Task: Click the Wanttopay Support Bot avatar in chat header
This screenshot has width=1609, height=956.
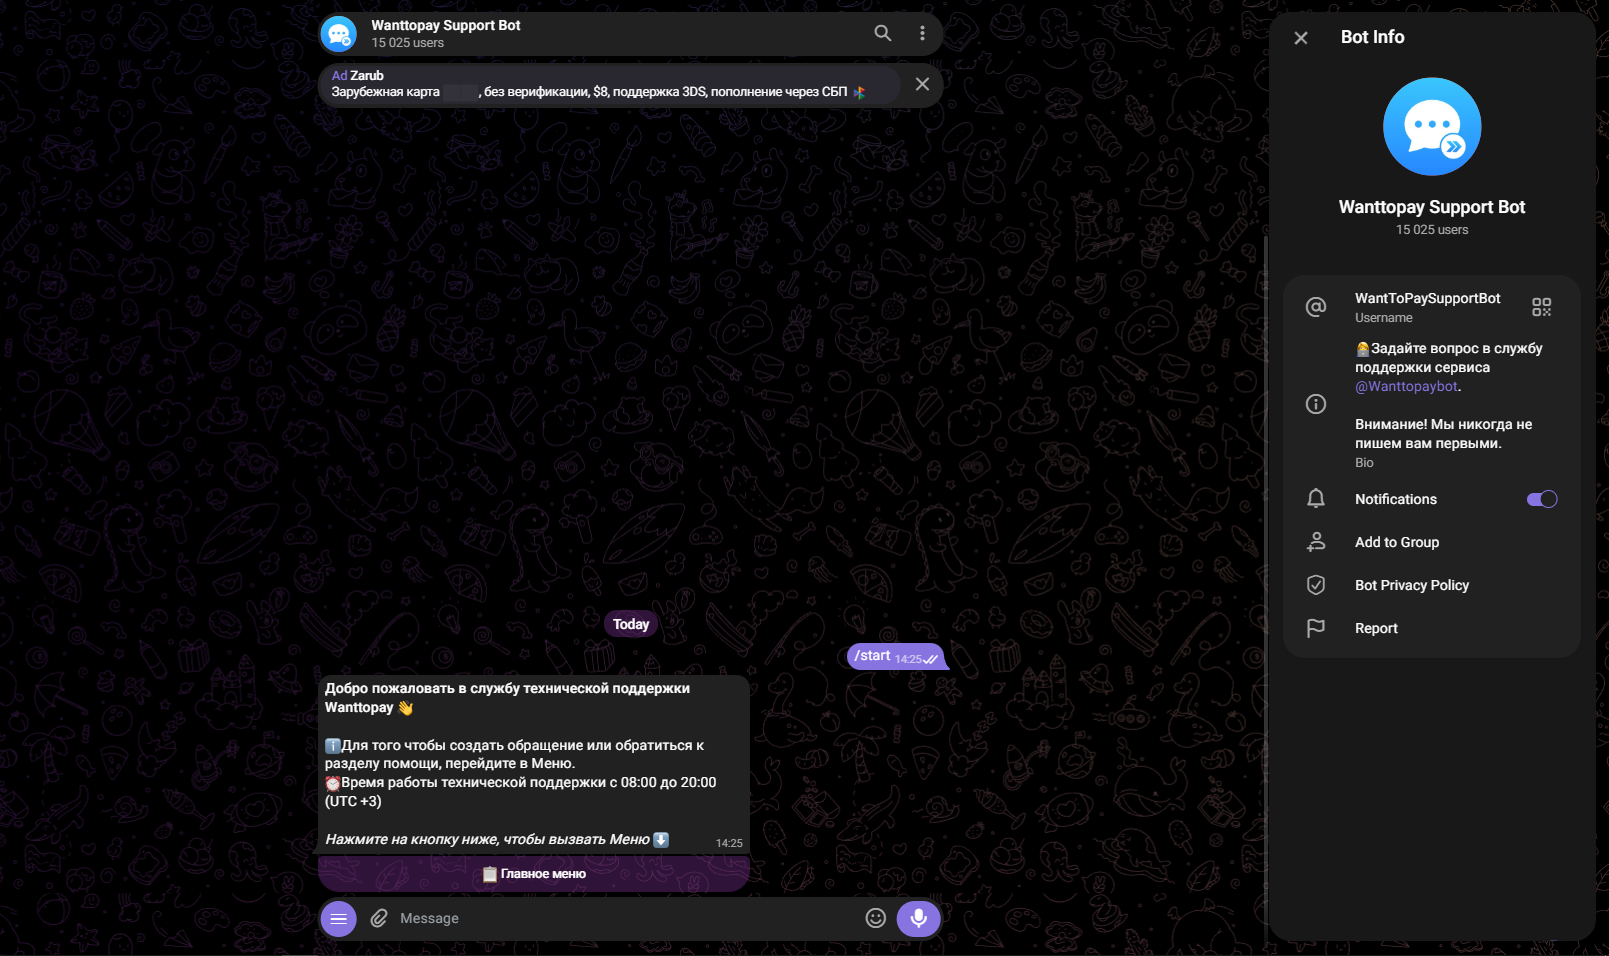Action: [x=339, y=34]
